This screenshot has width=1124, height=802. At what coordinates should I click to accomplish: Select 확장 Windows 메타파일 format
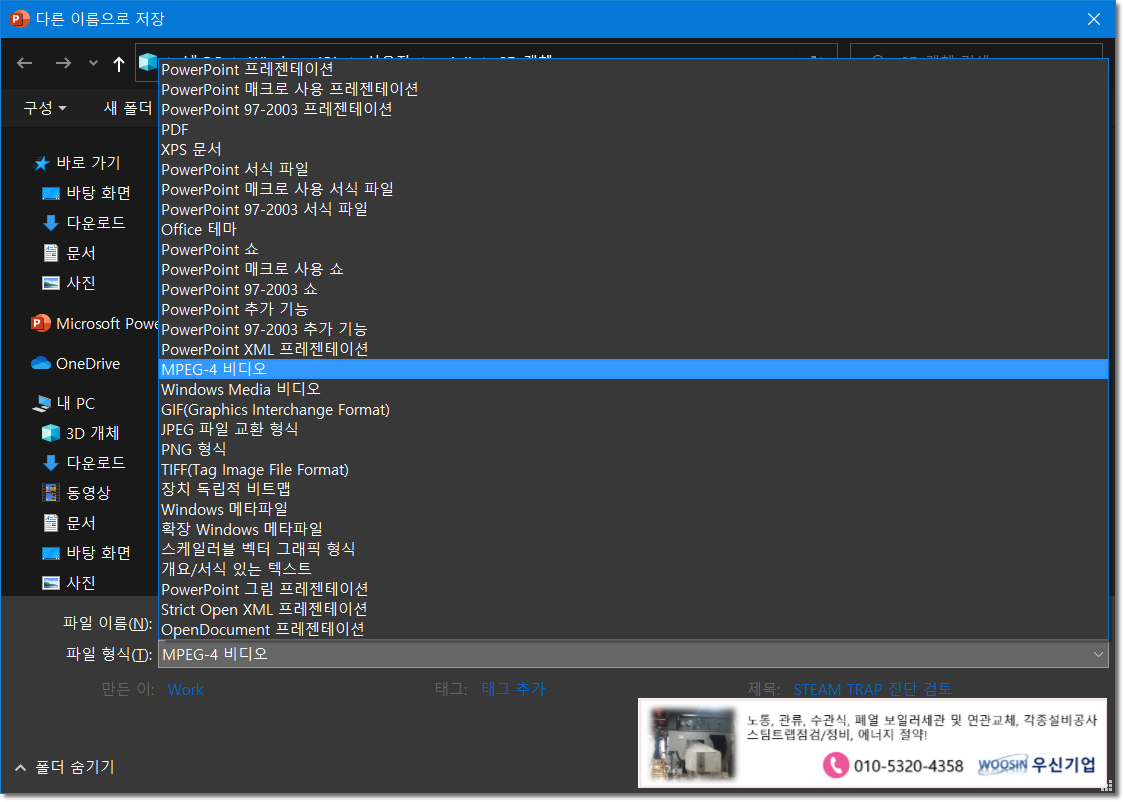point(633,530)
